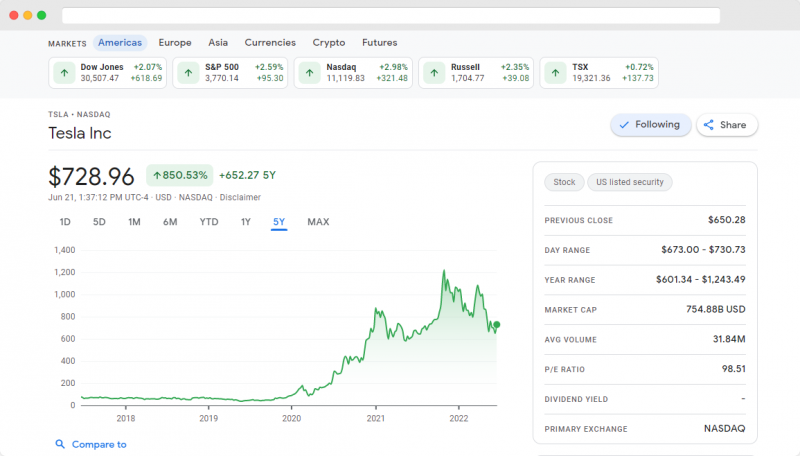
Task: Select the 5Y chart range
Action: [279, 222]
